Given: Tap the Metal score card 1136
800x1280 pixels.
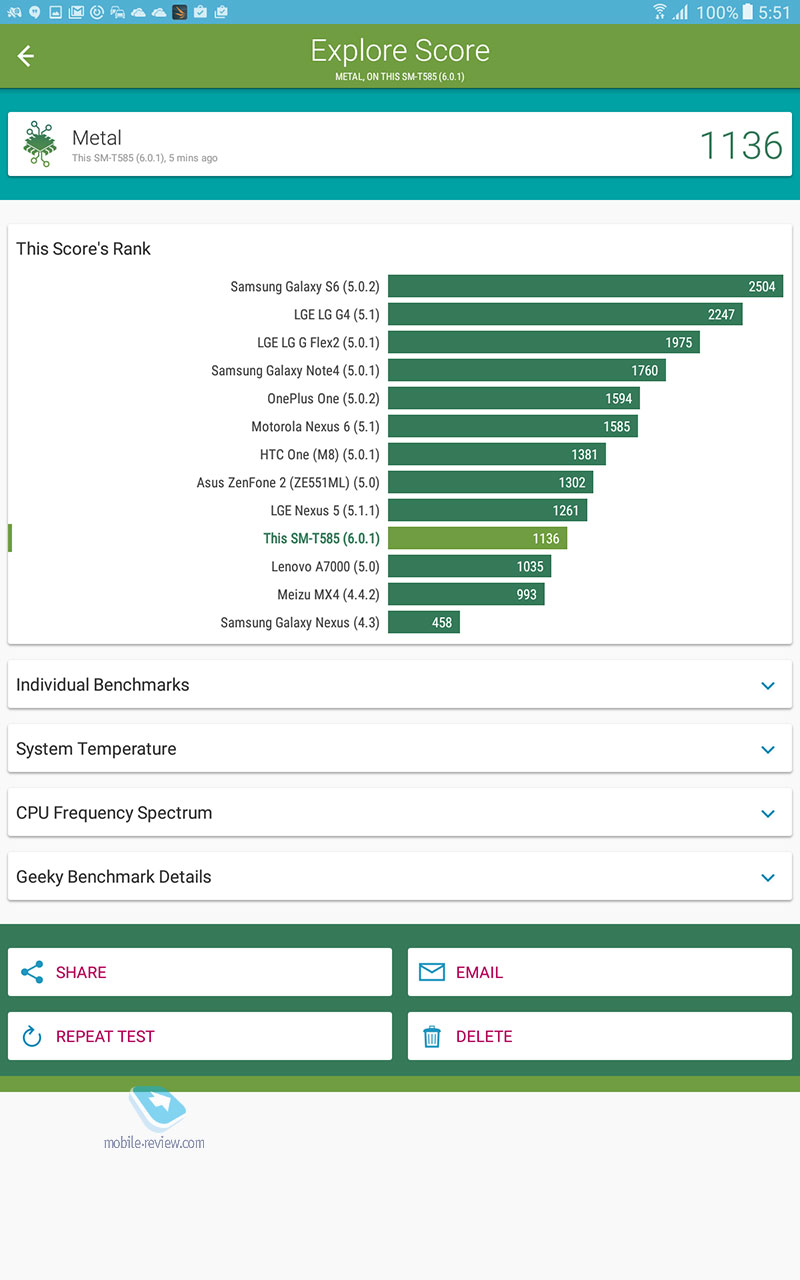Looking at the screenshot, I should [400, 145].
